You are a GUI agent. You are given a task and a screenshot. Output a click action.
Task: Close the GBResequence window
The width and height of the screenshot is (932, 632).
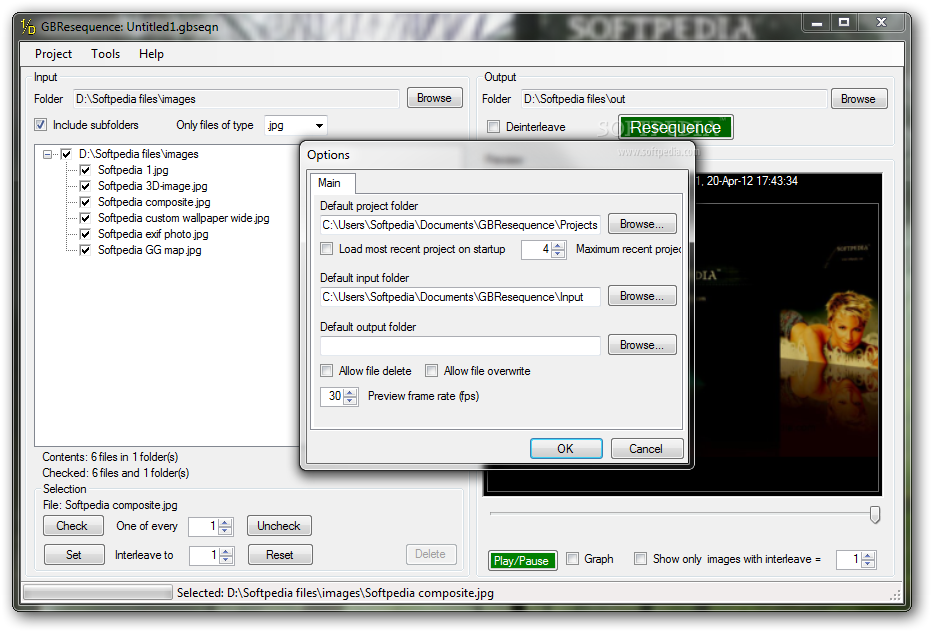pos(881,22)
